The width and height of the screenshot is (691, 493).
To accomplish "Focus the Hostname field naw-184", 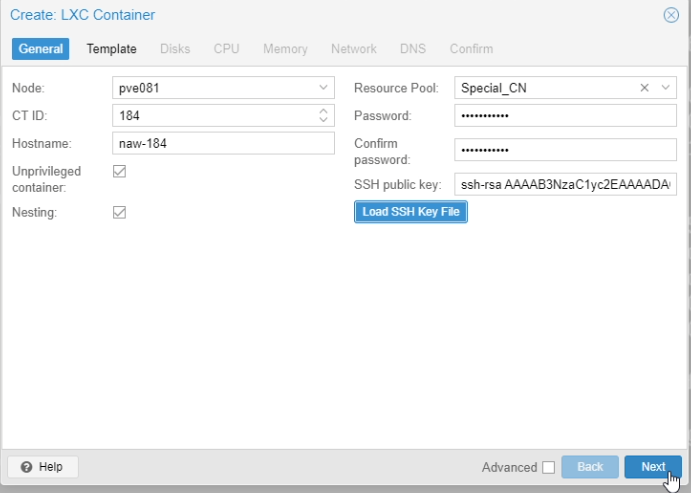I will pyautogui.click(x=223, y=143).
